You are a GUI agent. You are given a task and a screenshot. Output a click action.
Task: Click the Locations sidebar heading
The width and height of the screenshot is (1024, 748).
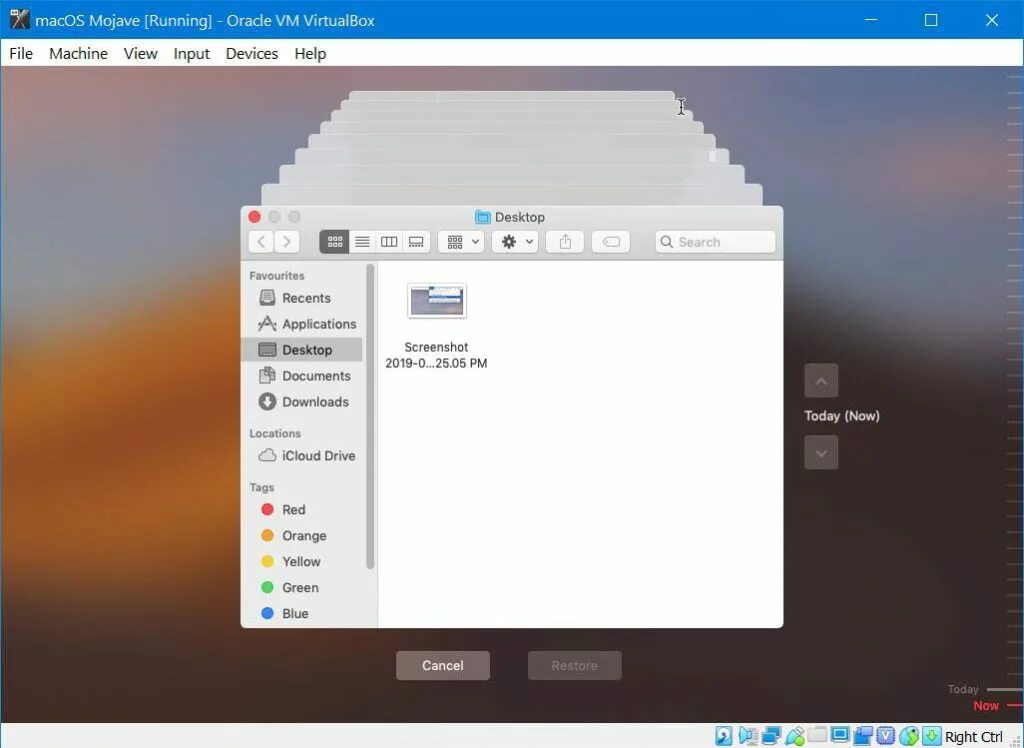(275, 433)
